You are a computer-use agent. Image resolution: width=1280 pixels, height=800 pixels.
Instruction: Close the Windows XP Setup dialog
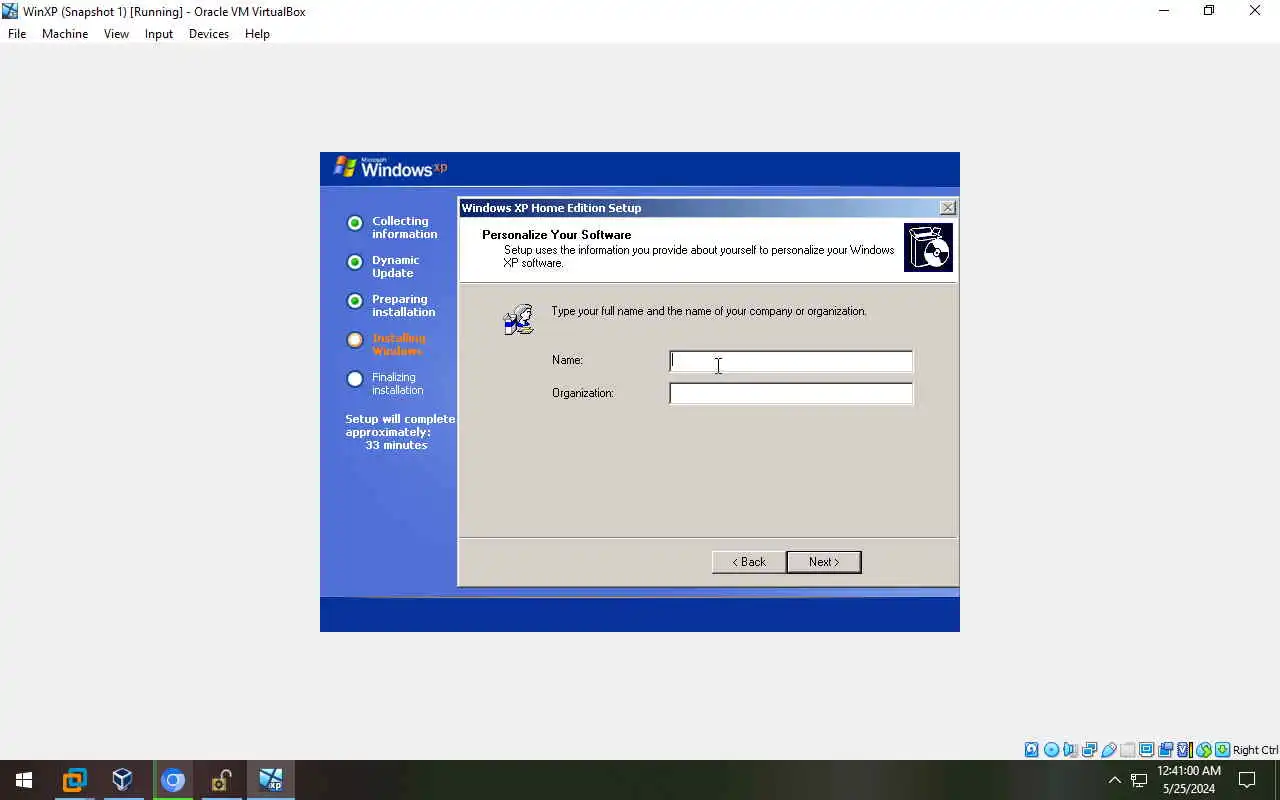[948, 208]
